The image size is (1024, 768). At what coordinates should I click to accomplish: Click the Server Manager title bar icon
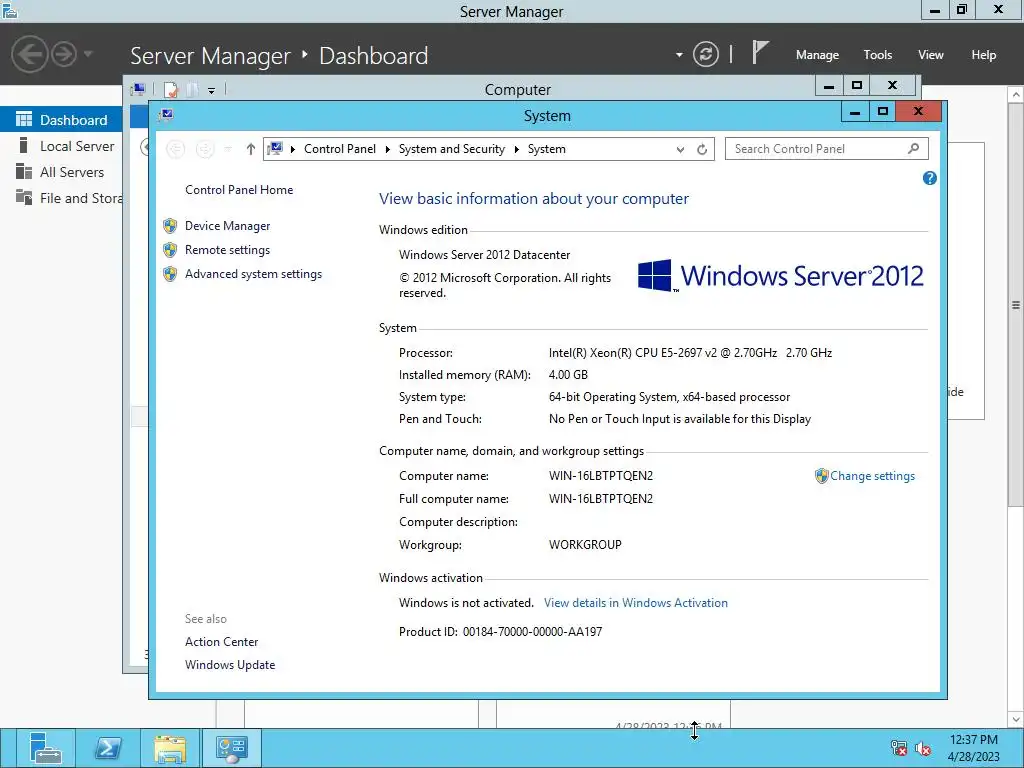(10, 10)
